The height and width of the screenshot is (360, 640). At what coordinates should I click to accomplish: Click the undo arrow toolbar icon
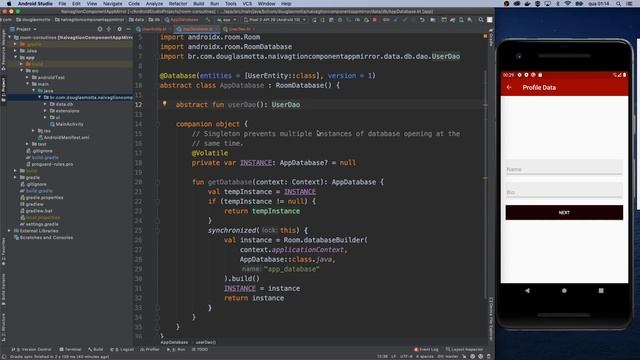[x=422, y=20]
